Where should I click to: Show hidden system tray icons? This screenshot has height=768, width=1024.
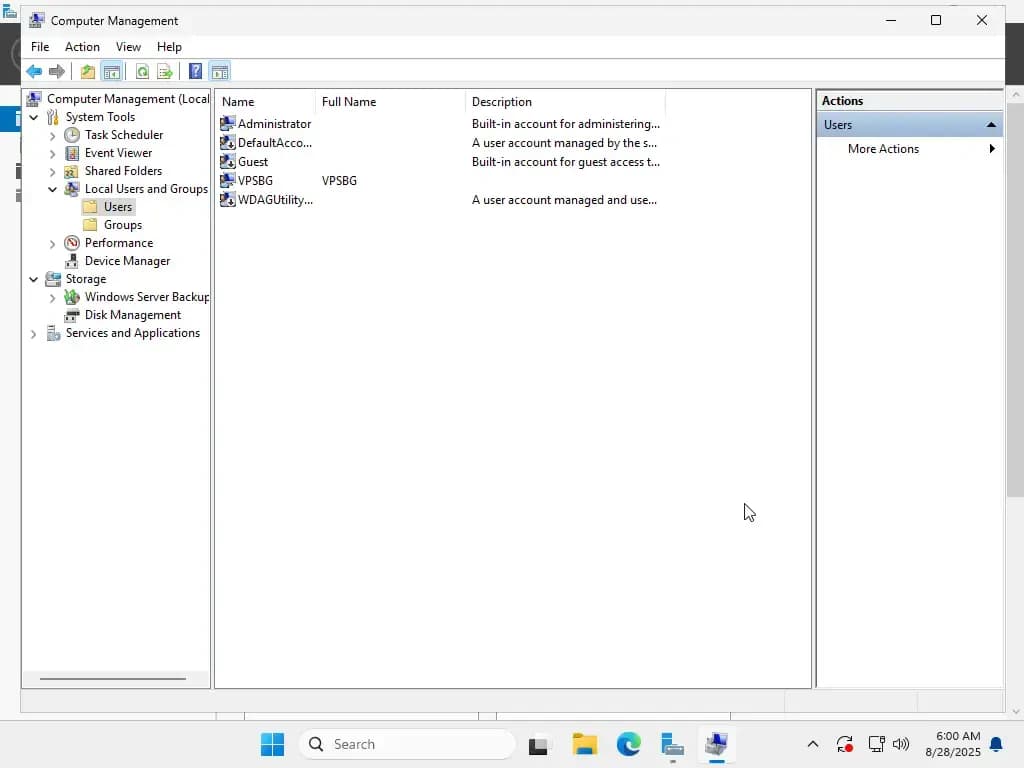pyautogui.click(x=812, y=744)
